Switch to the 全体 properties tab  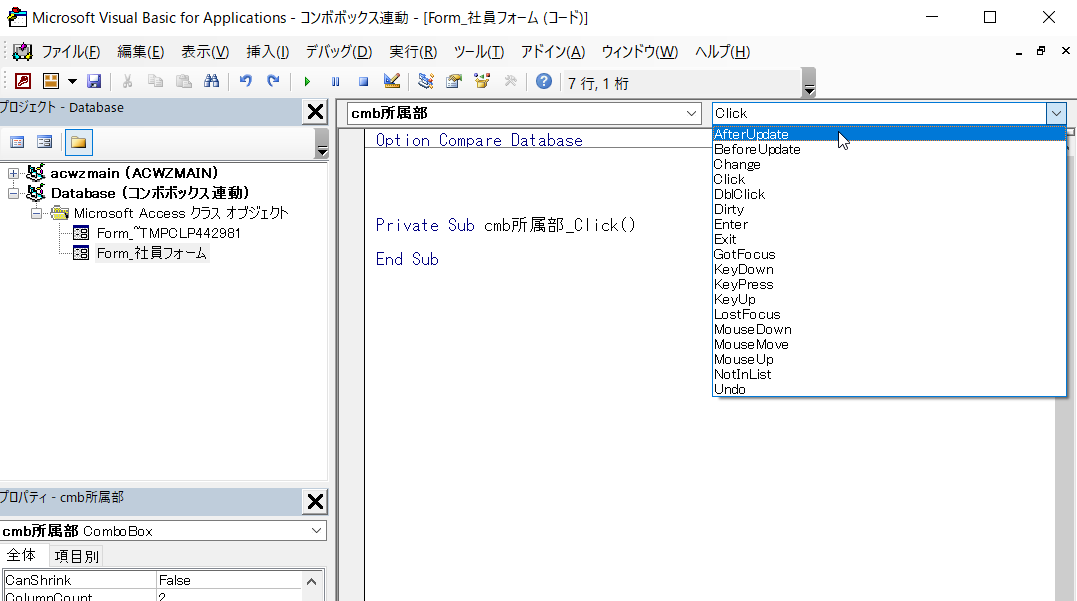tap(21, 555)
